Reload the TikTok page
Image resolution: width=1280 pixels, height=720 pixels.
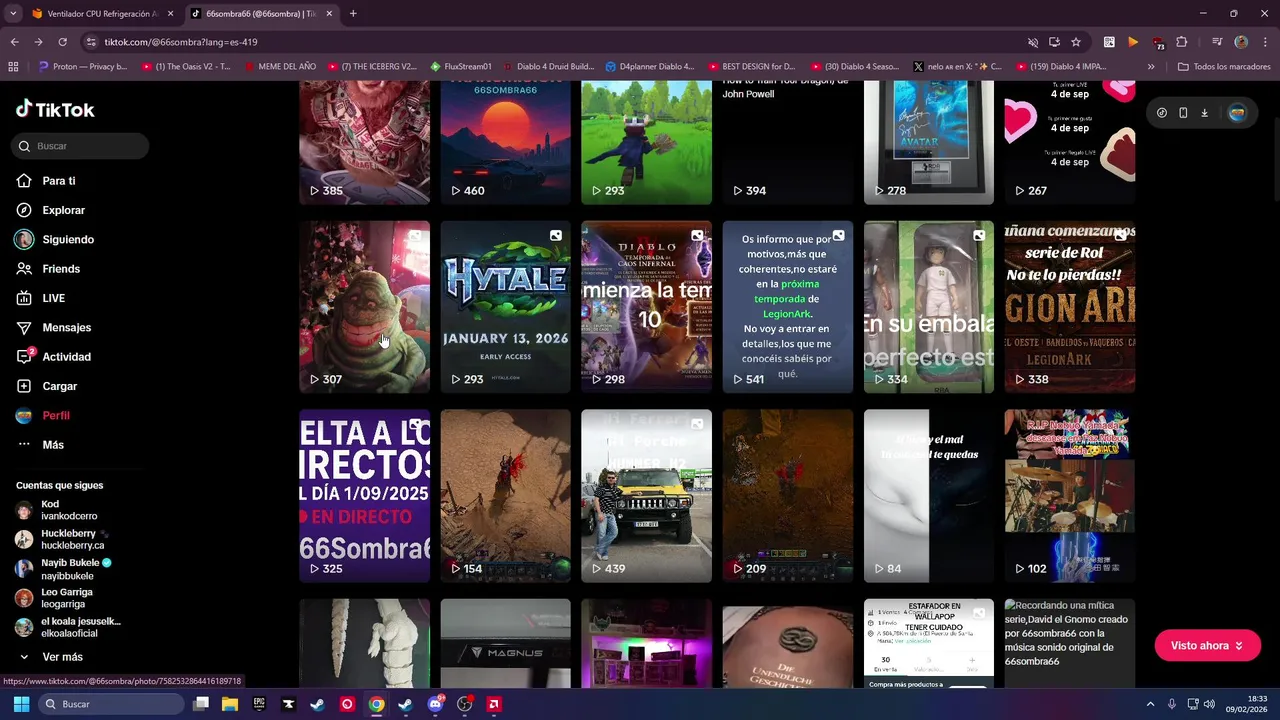pos(62,42)
